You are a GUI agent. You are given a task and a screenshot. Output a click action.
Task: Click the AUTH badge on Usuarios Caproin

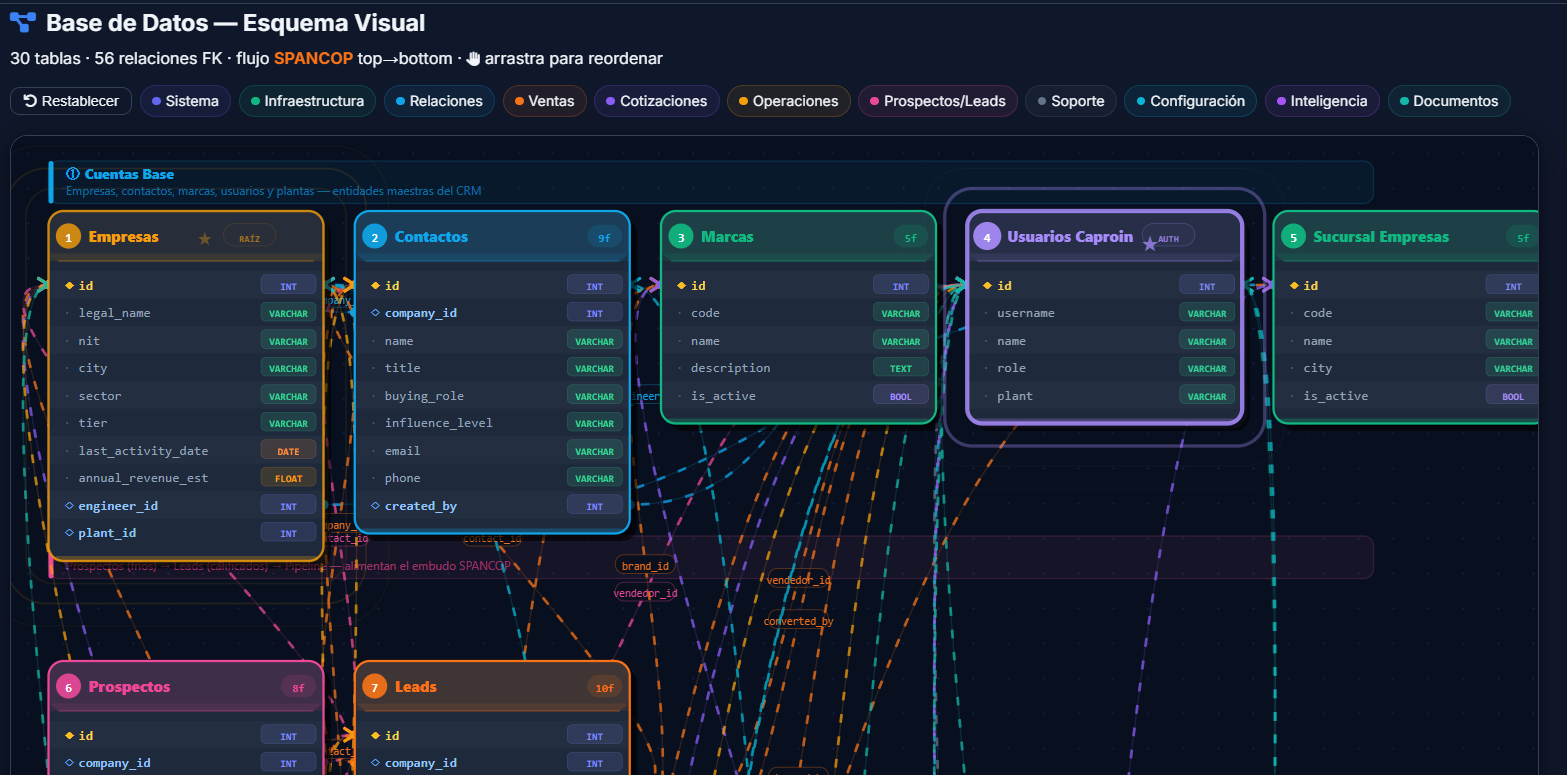(1168, 238)
